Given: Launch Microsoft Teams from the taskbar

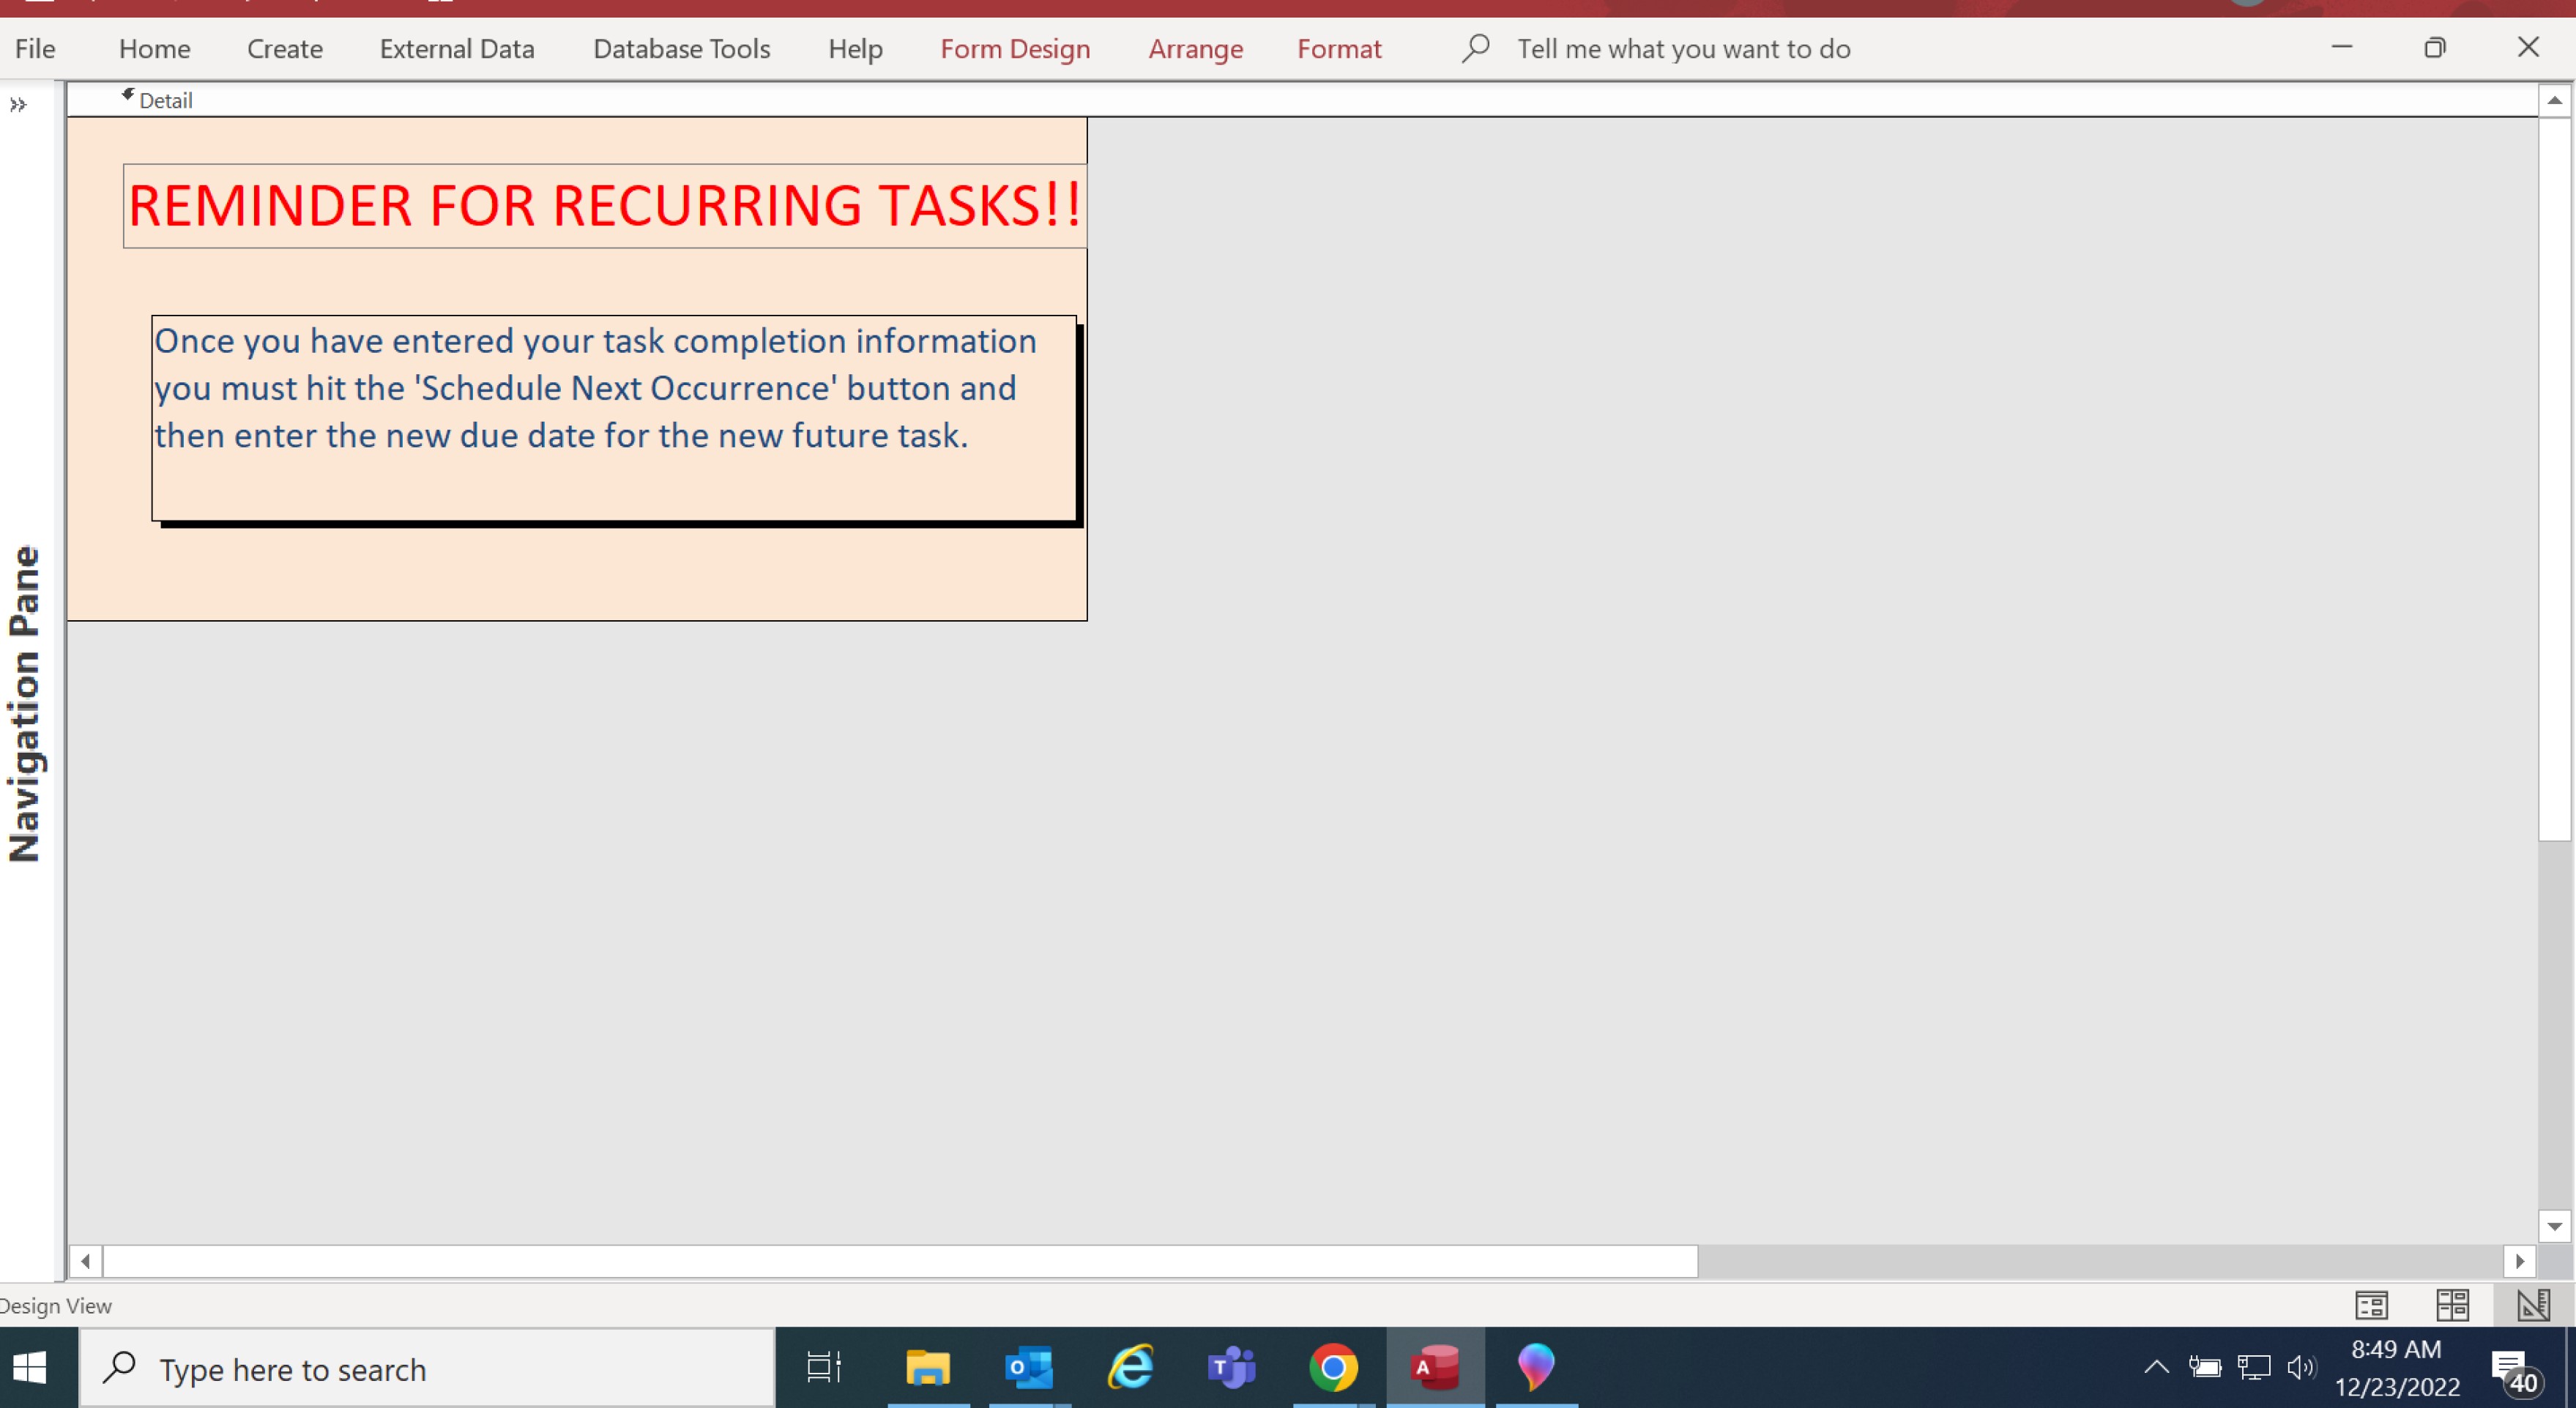Looking at the screenshot, I should click(x=1231, y=1367).
